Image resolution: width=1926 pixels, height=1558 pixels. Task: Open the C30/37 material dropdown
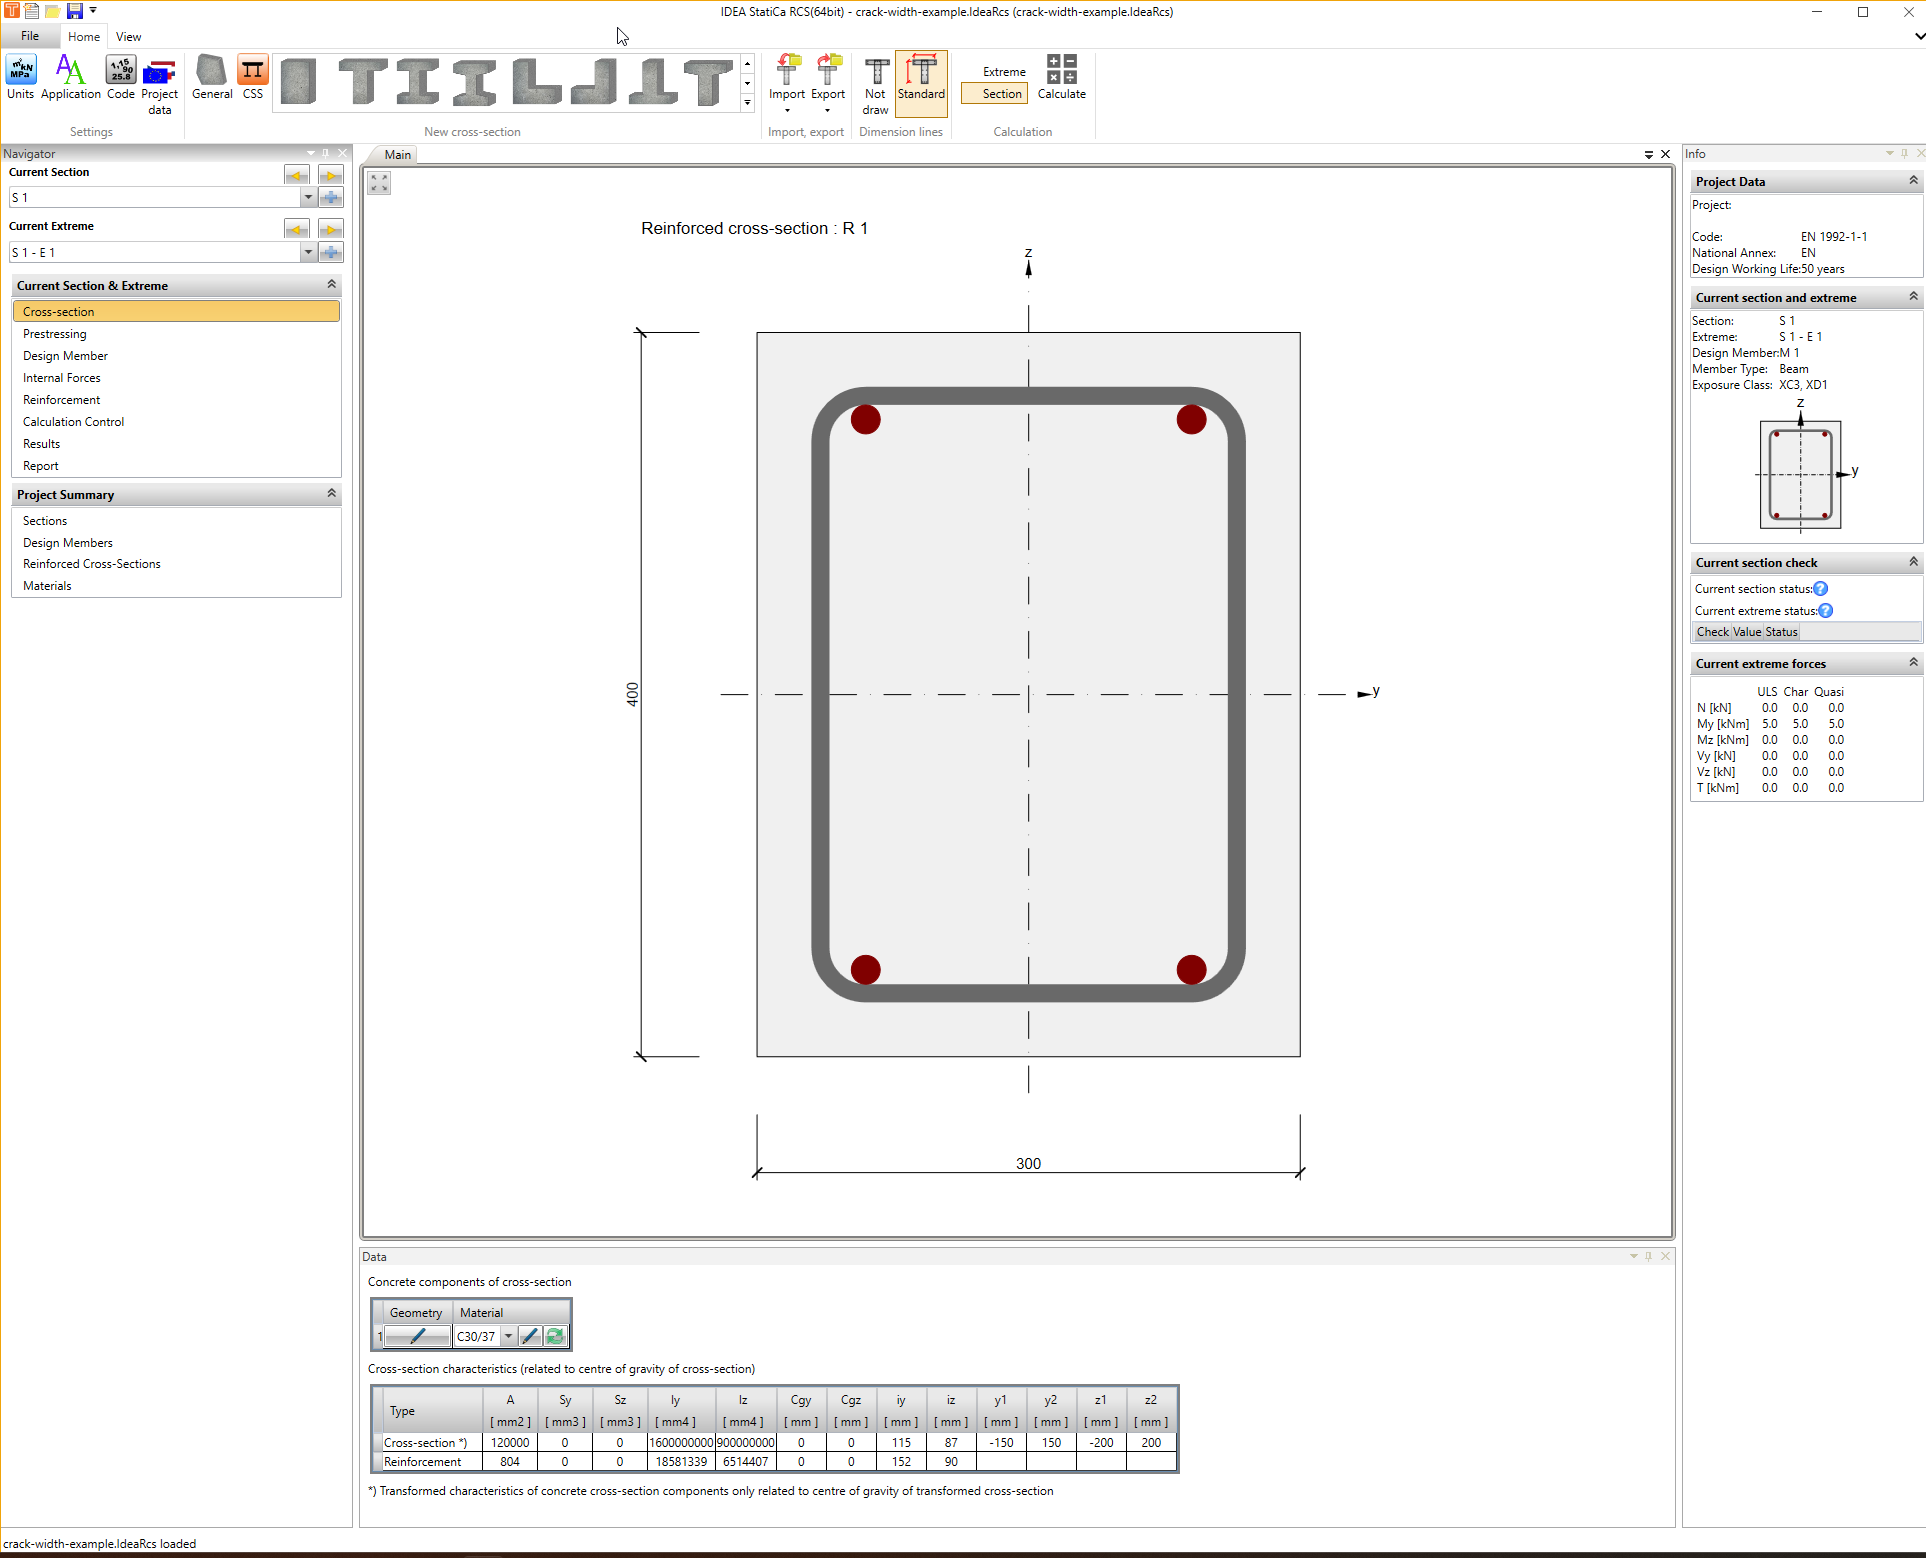[508, 1336]
